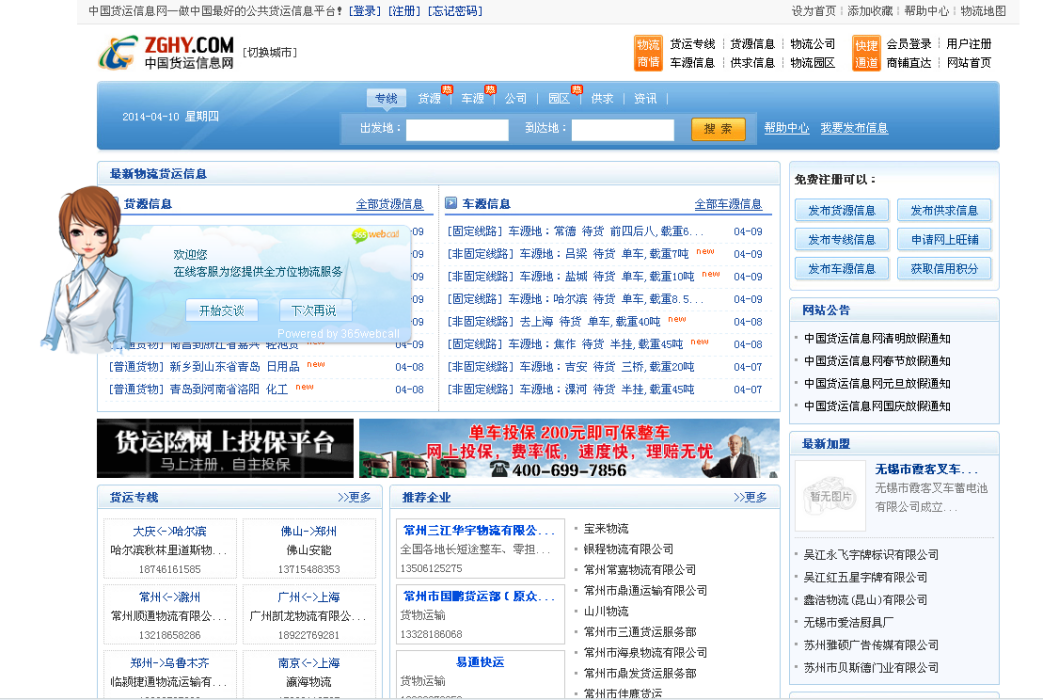Open 物流地图 in top bar
This screenshot has width=1043, height=700.
click(x=983, y=11)
